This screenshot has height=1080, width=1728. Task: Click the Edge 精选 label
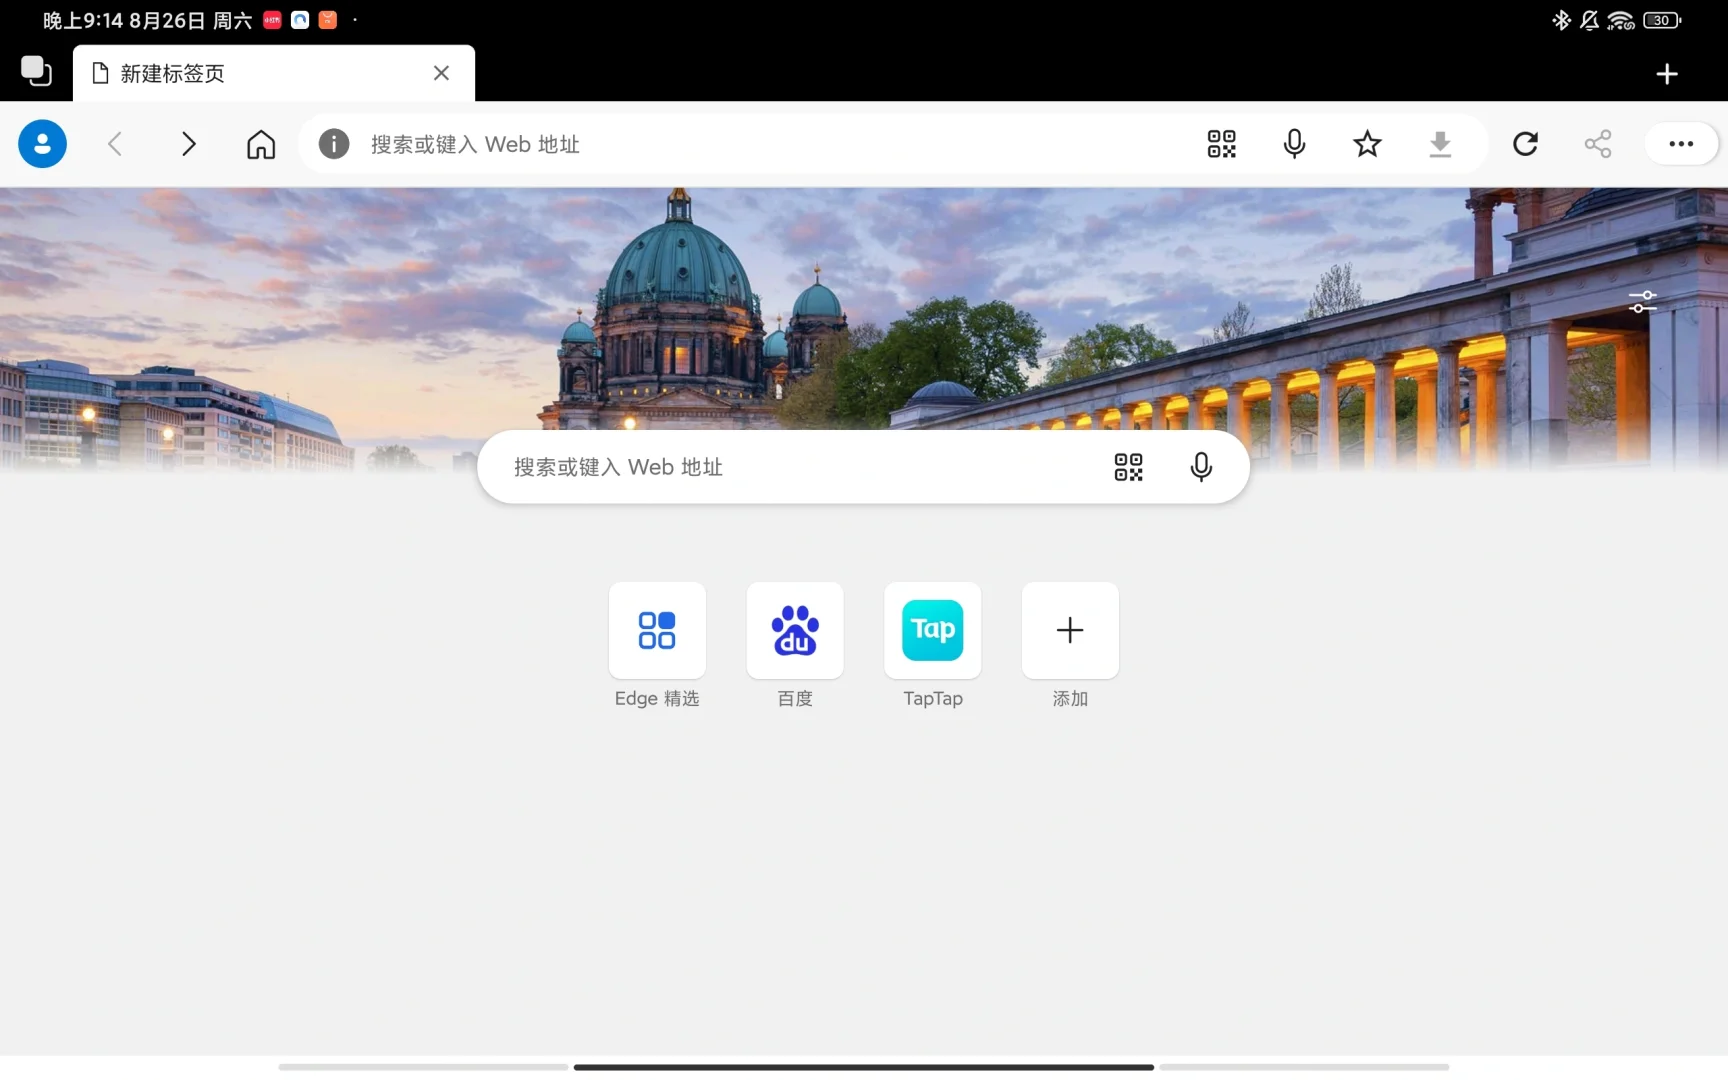coord(657,699)
